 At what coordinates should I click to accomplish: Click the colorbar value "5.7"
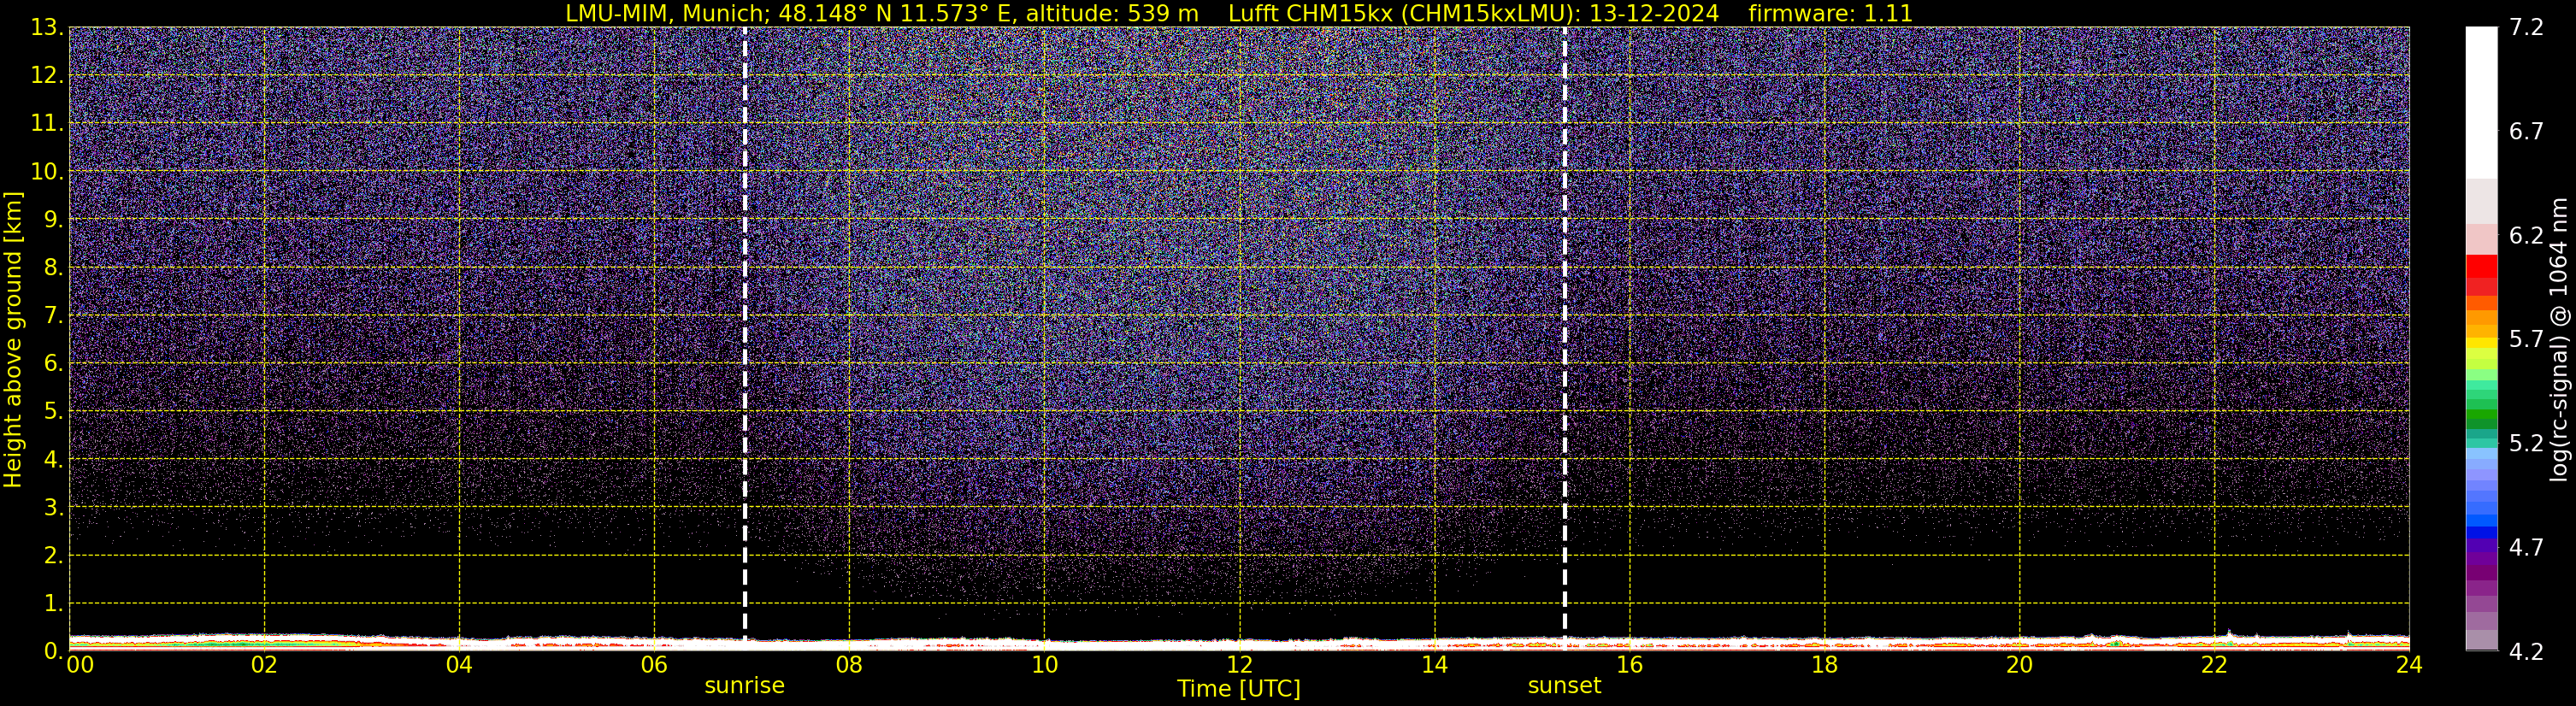[2526, 339]
